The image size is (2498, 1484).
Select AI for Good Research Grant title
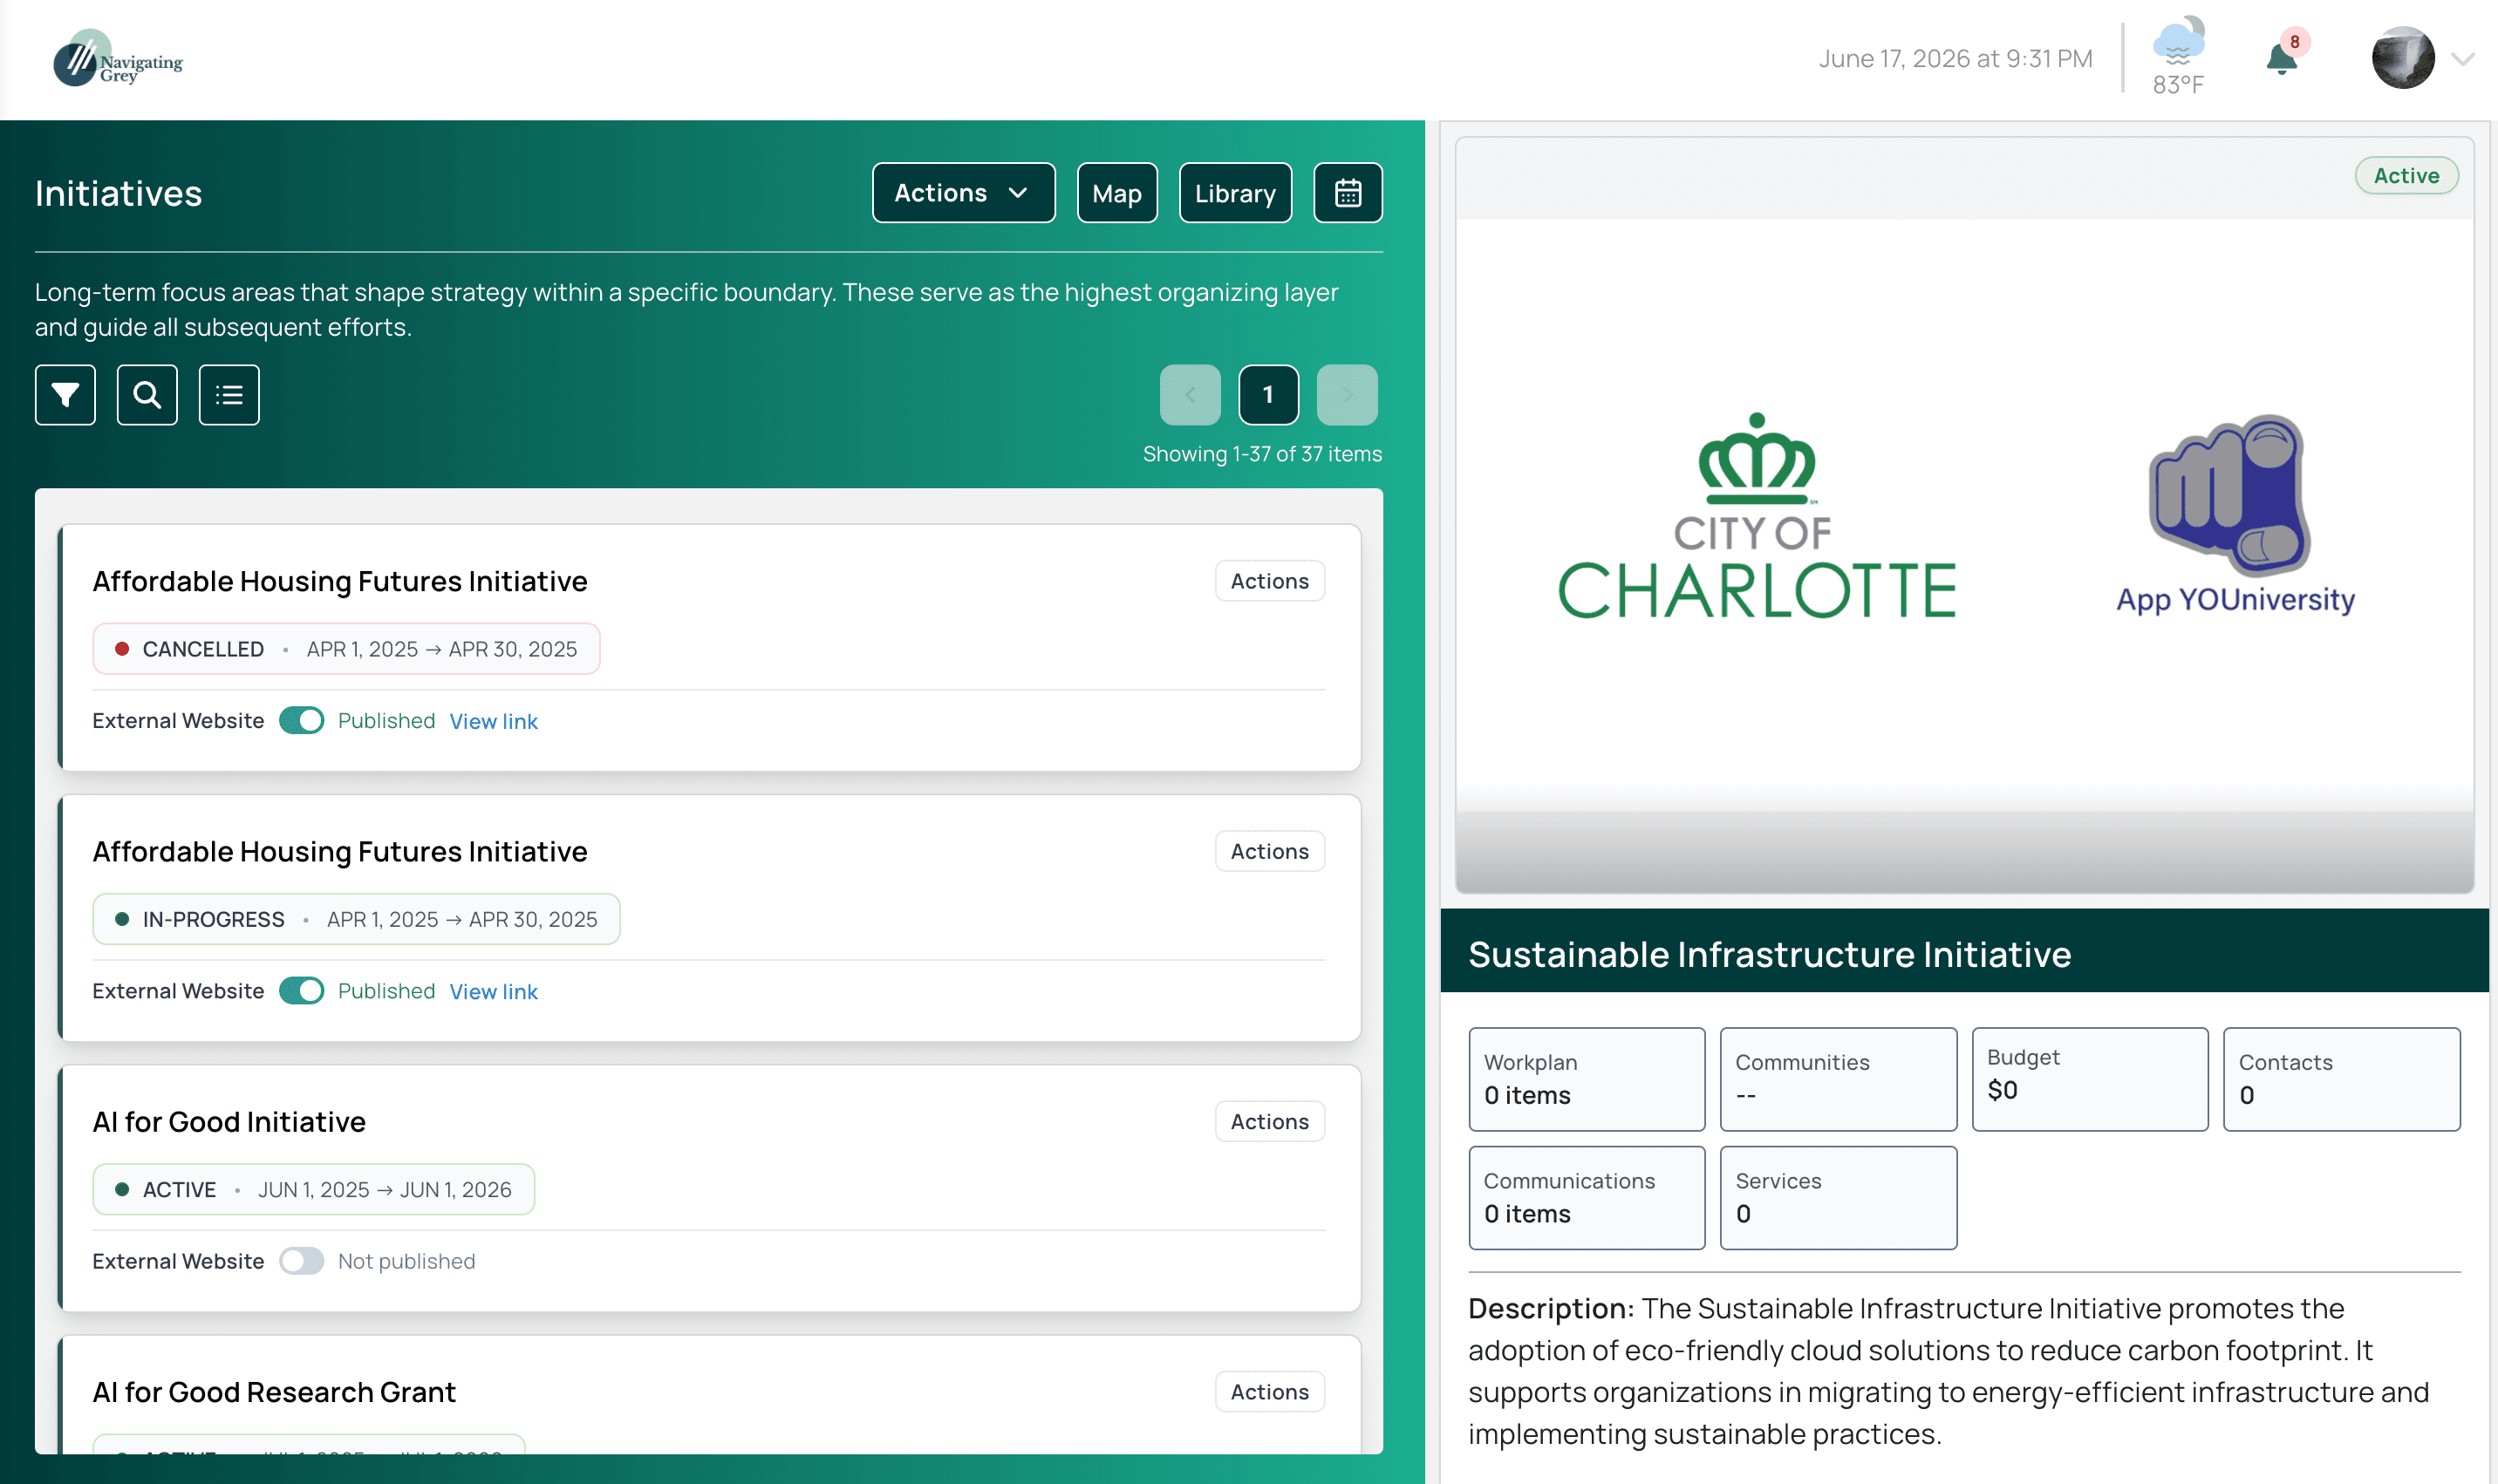274,1391
